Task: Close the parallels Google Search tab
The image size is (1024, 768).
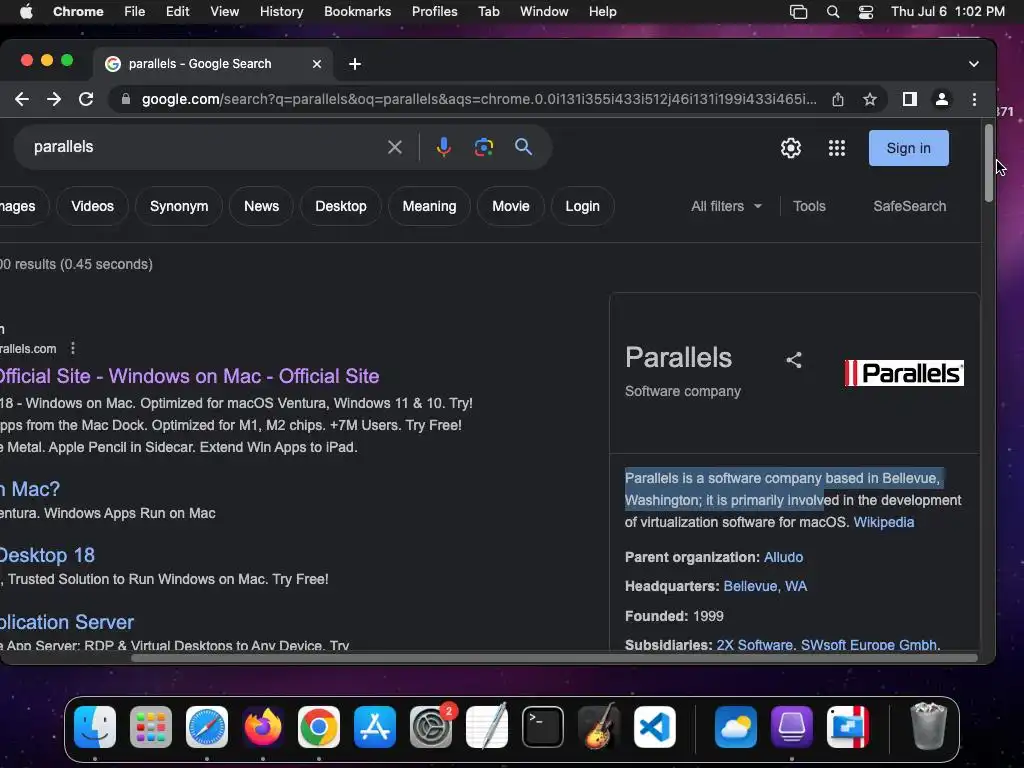Action: pos(317,64)
